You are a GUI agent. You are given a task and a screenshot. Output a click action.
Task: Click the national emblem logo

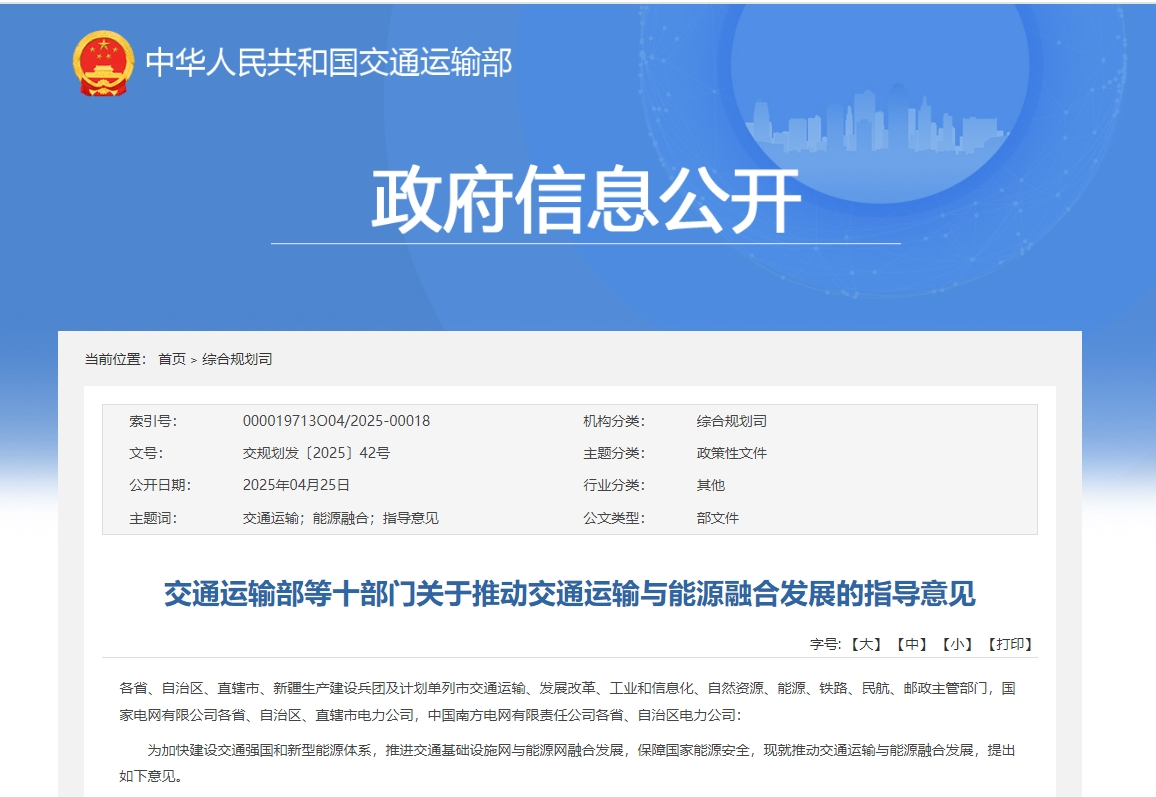(103, 63)
